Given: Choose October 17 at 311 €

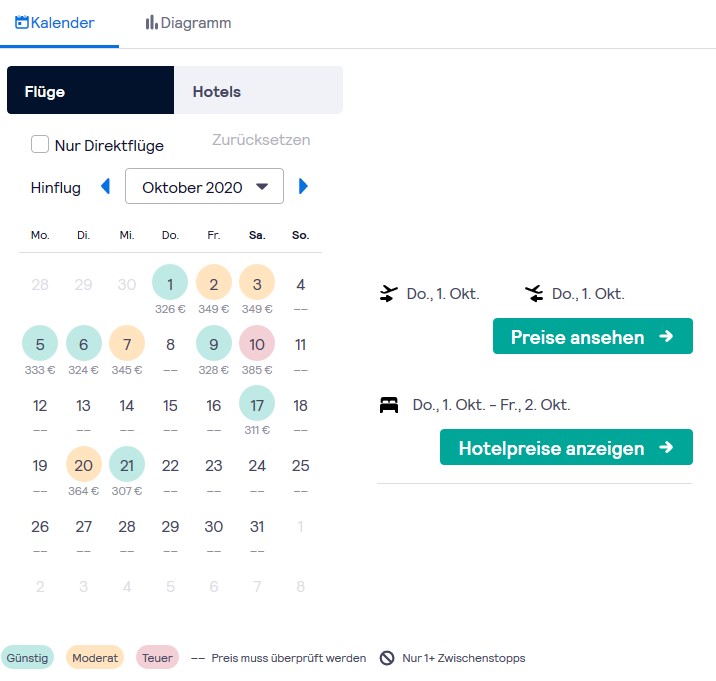Looking at the screenshot, I should (x=257, y=405).
